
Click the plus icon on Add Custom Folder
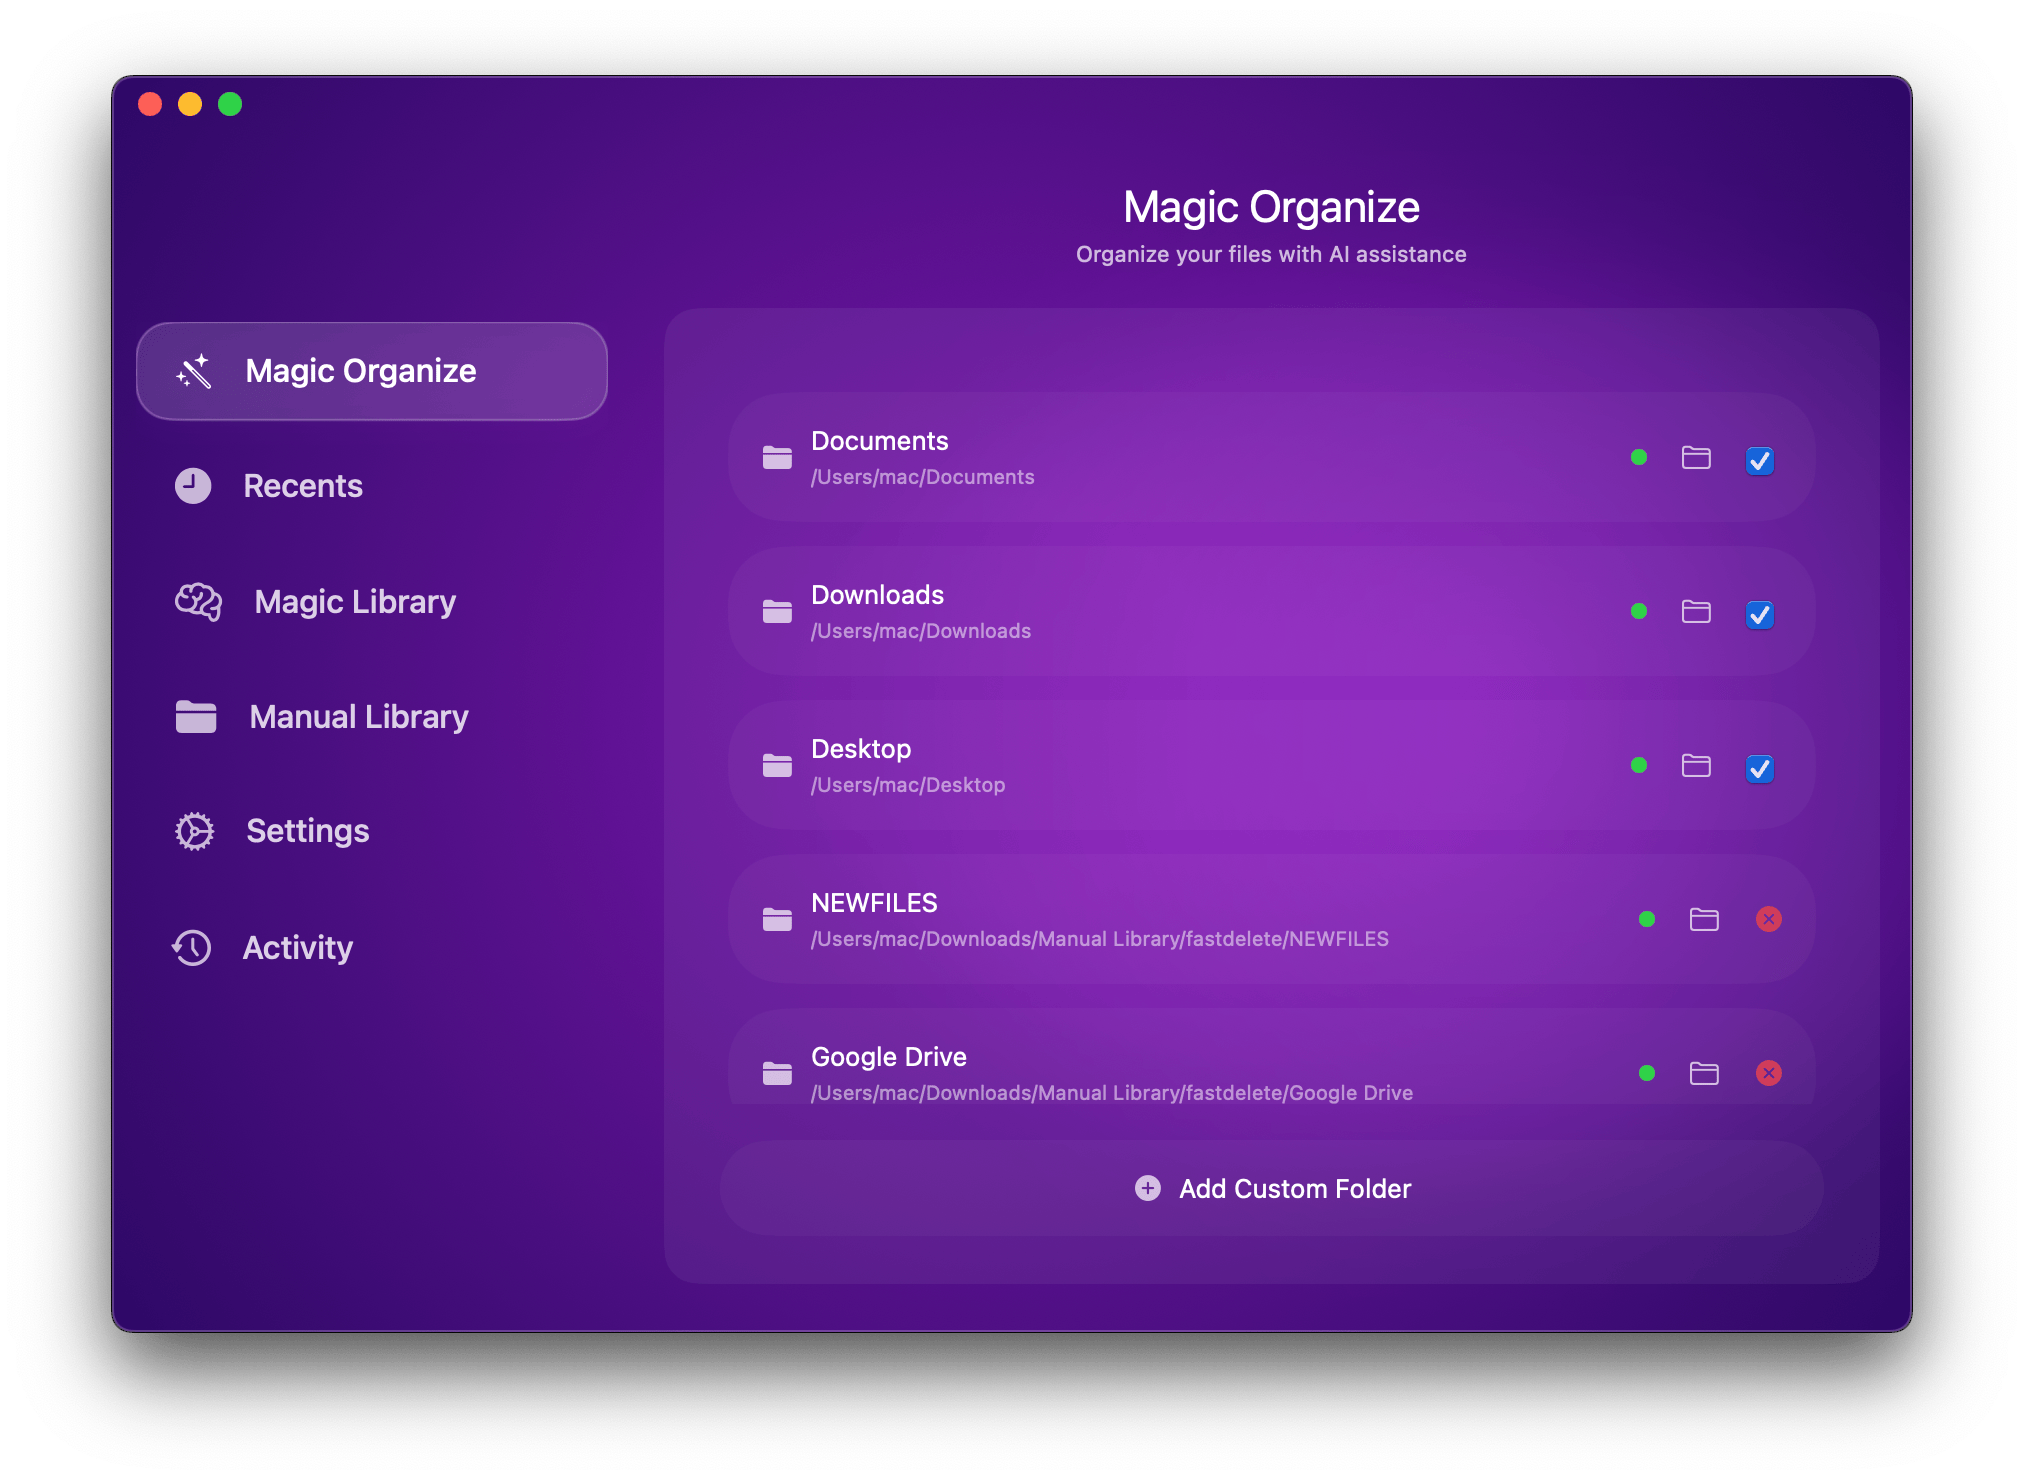coord(1148,1188)
